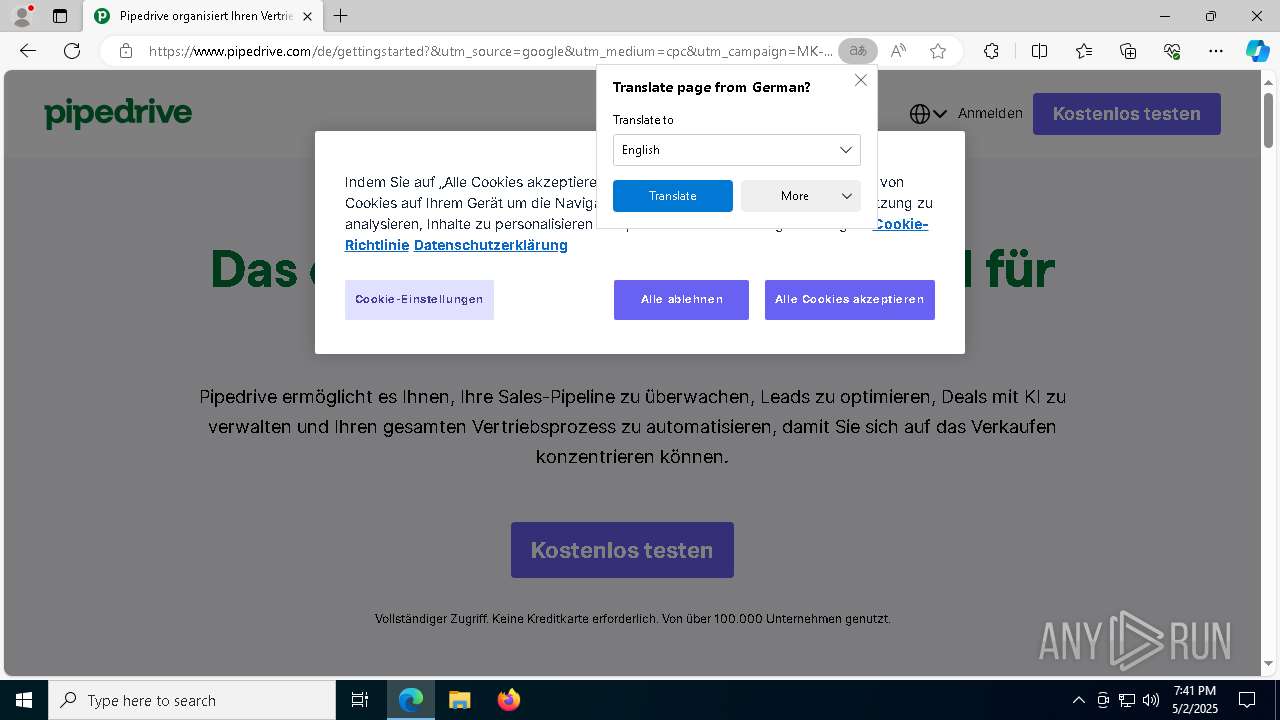Screen dimensions: 1280x720
Task: Open the volume control icon
Action: (x=1151, y=700)
